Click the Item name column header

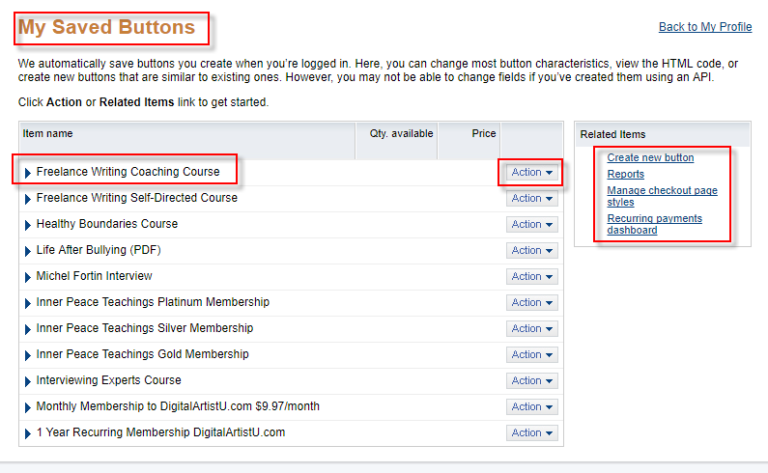point(48,133)
